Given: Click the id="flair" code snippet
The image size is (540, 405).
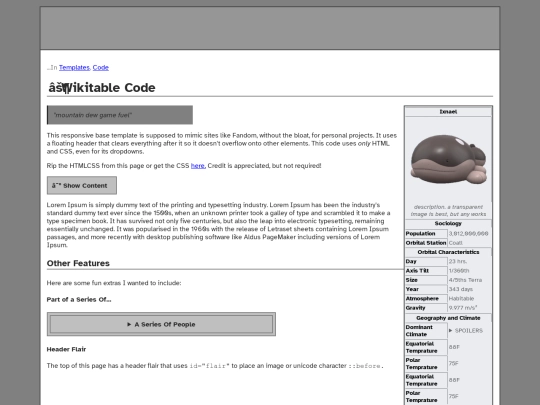Looking at the screenshot, I should click(x=209, y=366).
